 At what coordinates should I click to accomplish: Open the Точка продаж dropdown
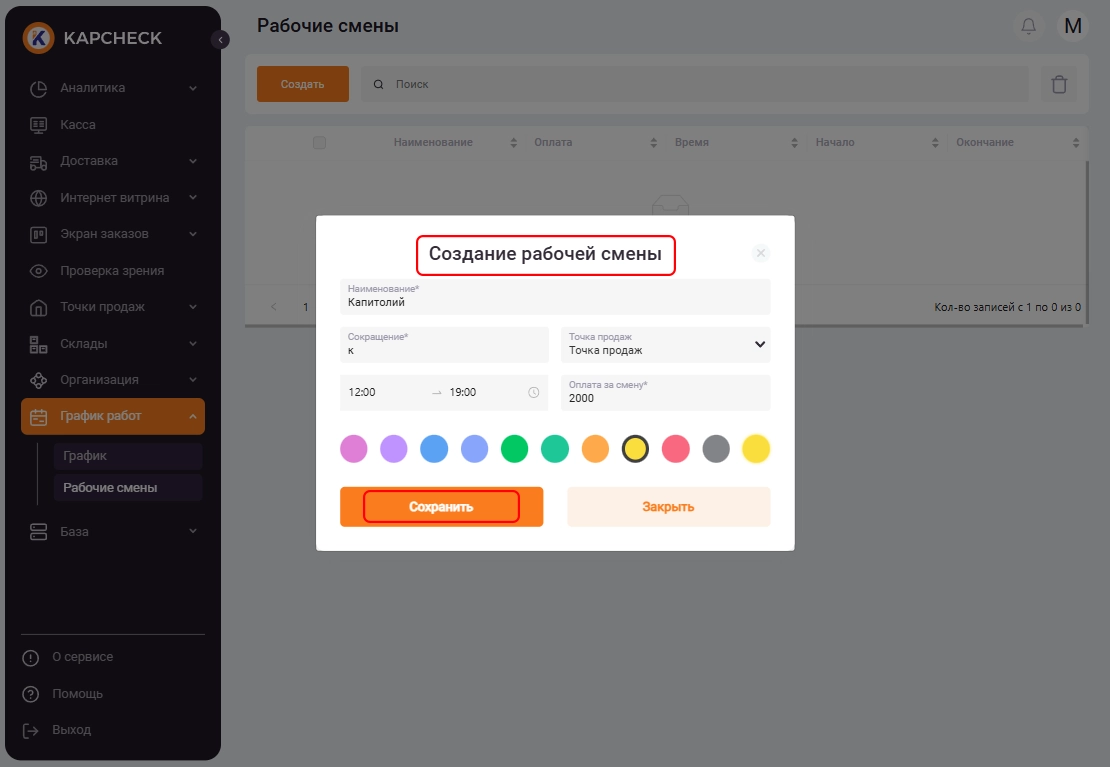665,345
